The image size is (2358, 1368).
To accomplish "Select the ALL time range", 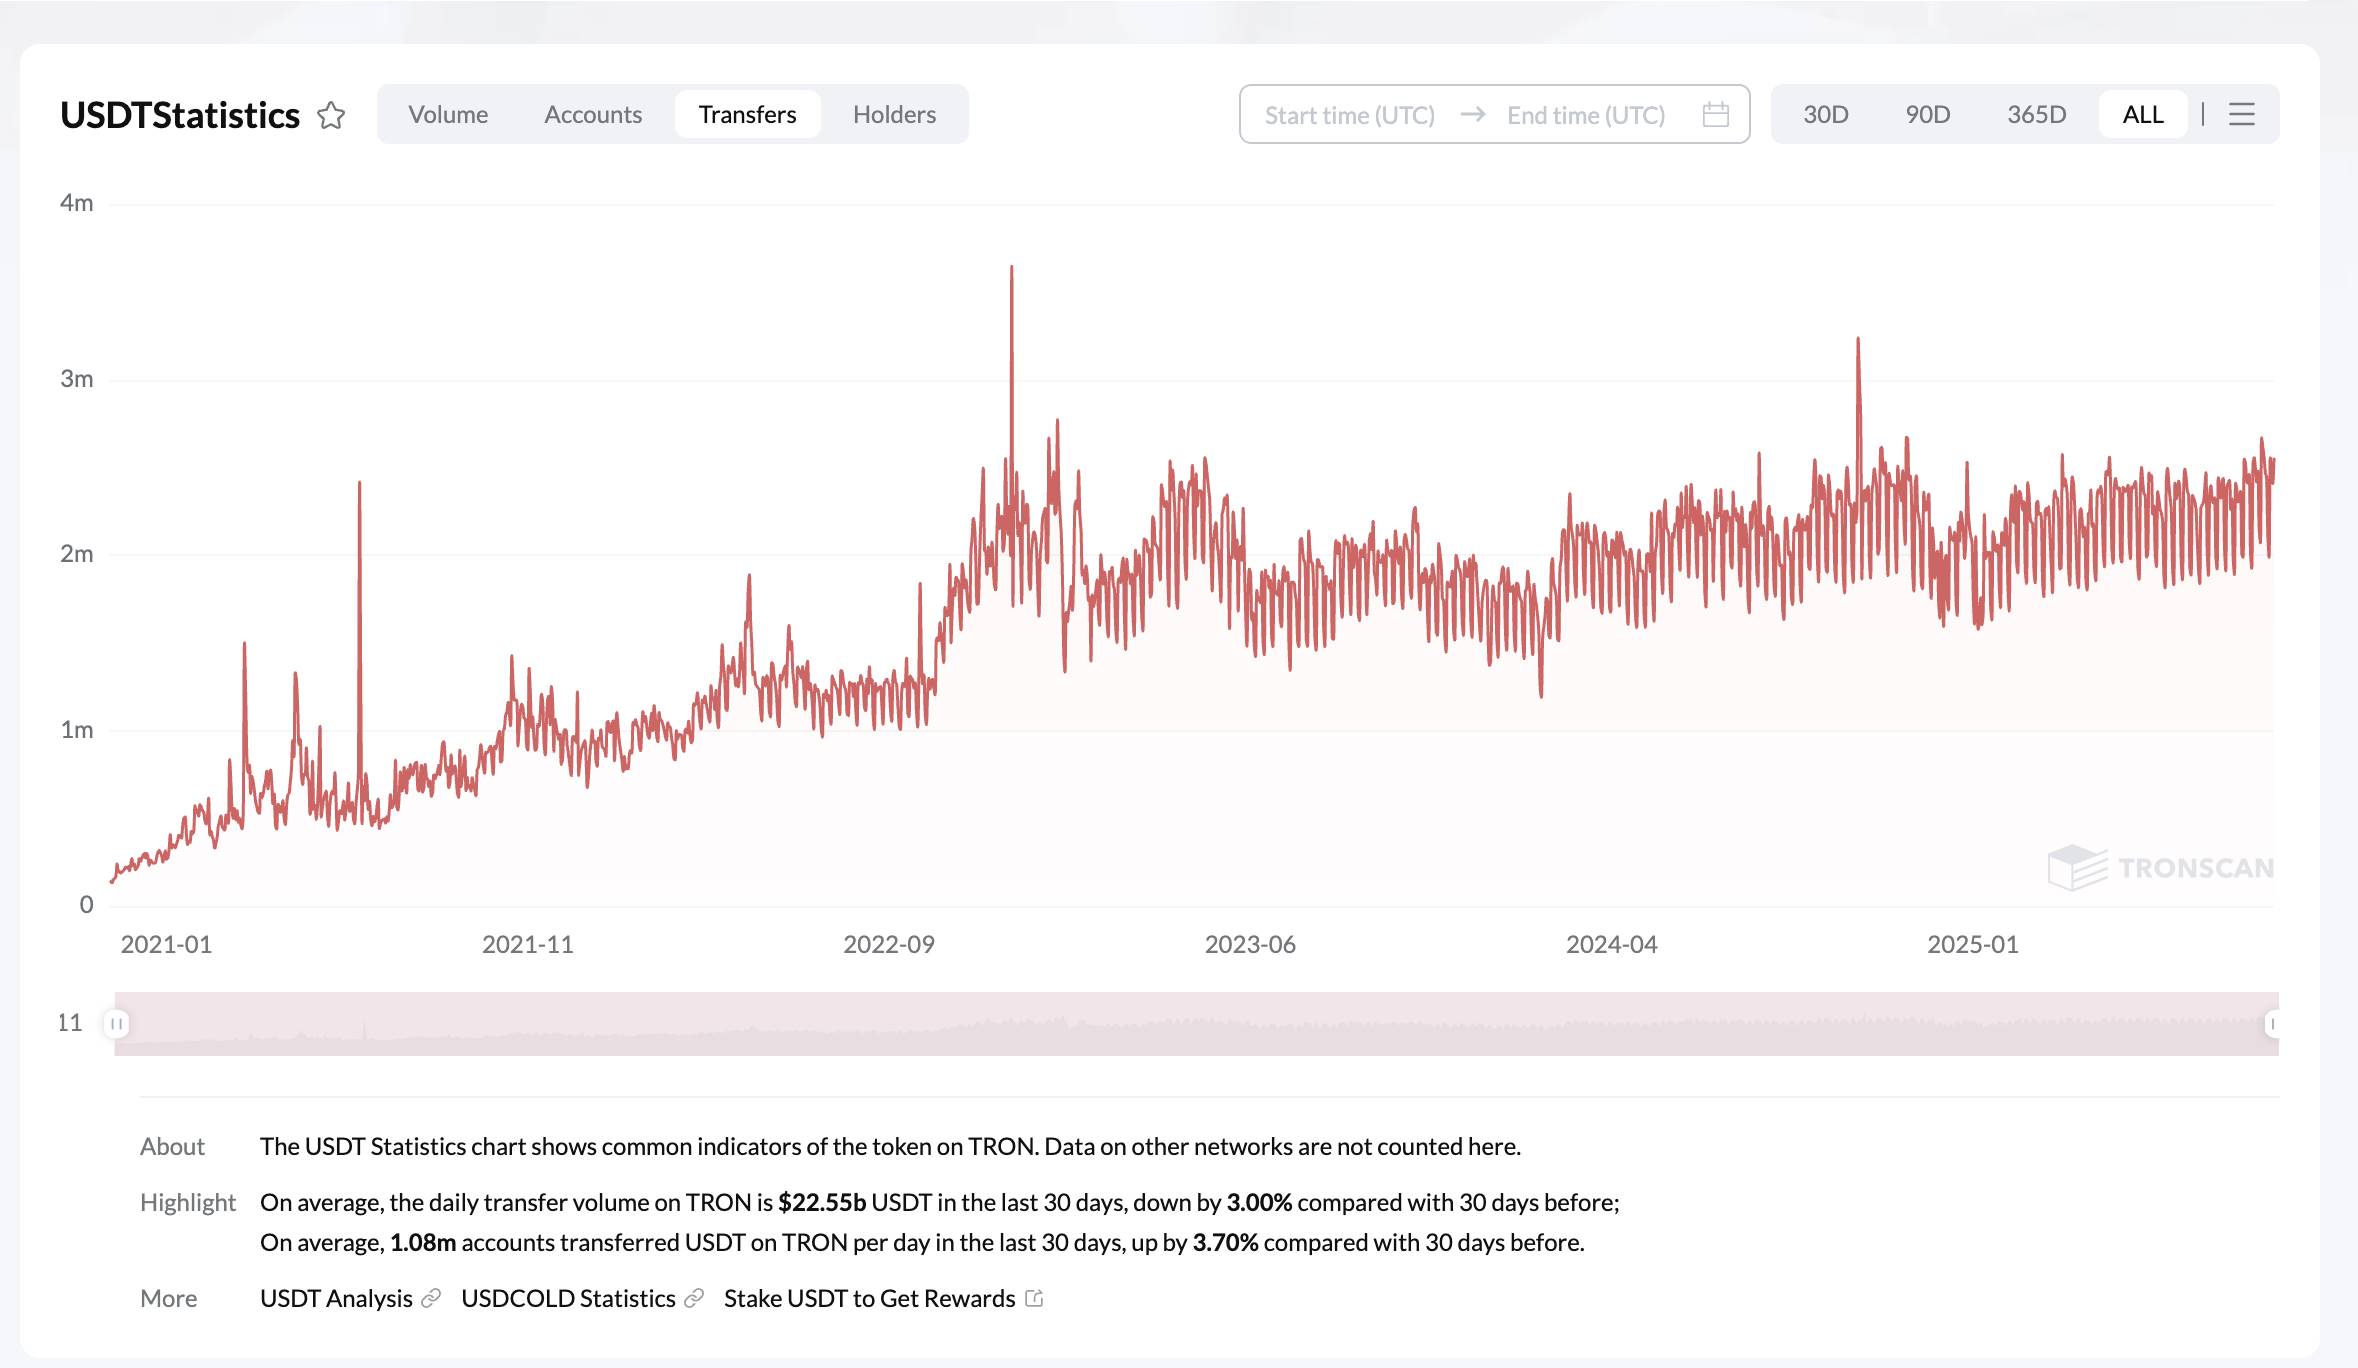I will [2143, 114].
